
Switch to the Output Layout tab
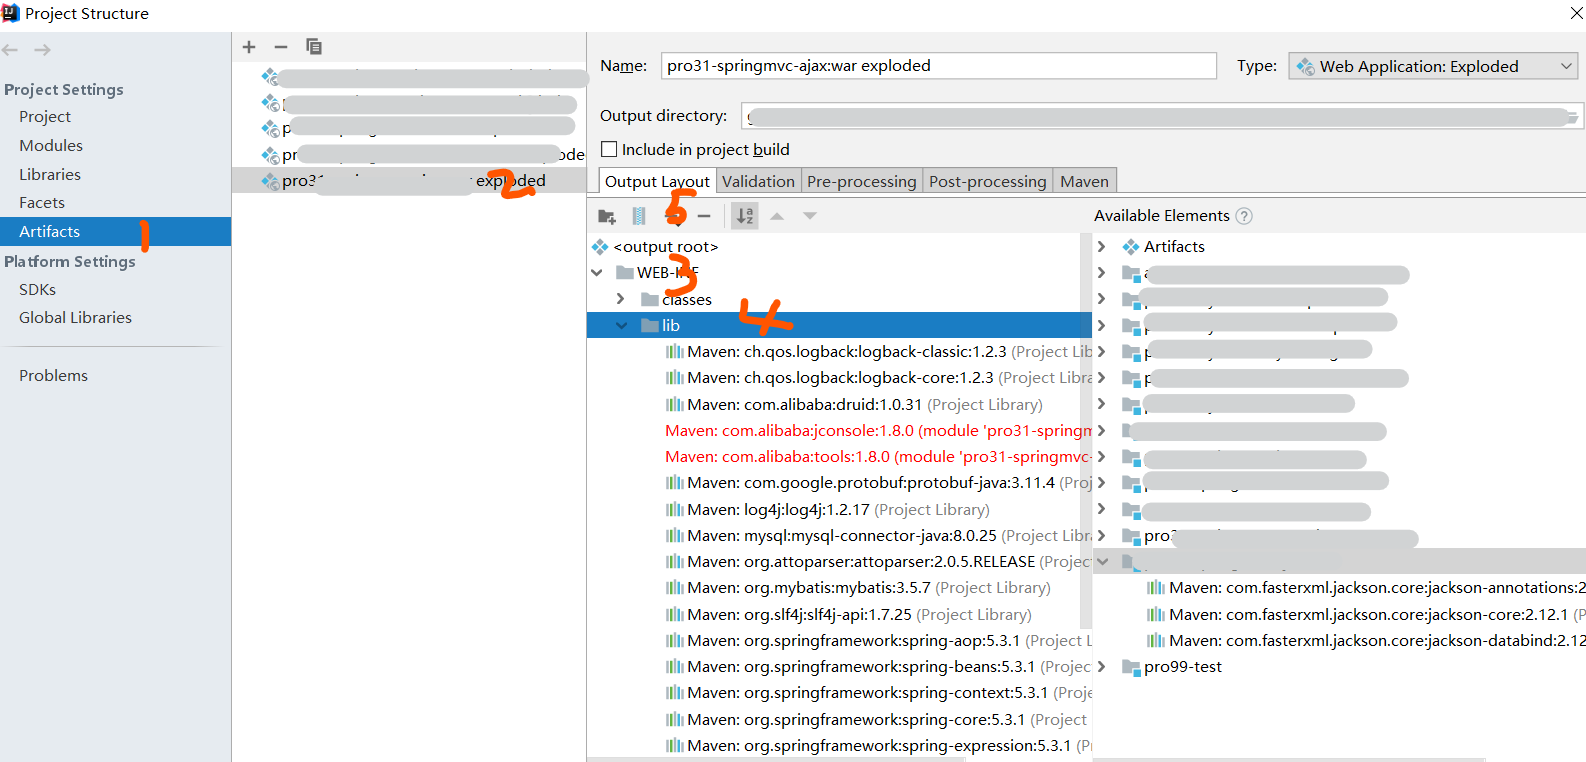[657, 181]
